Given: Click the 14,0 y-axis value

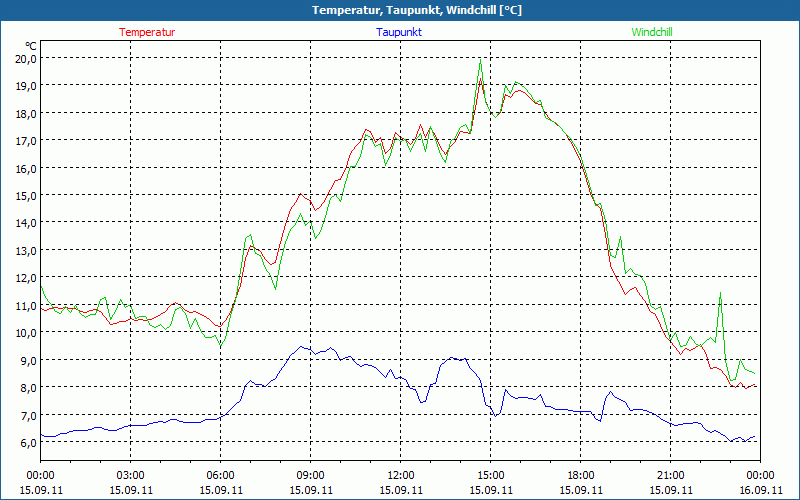Looking at the screenshot, I should click(x=26, y=223).
